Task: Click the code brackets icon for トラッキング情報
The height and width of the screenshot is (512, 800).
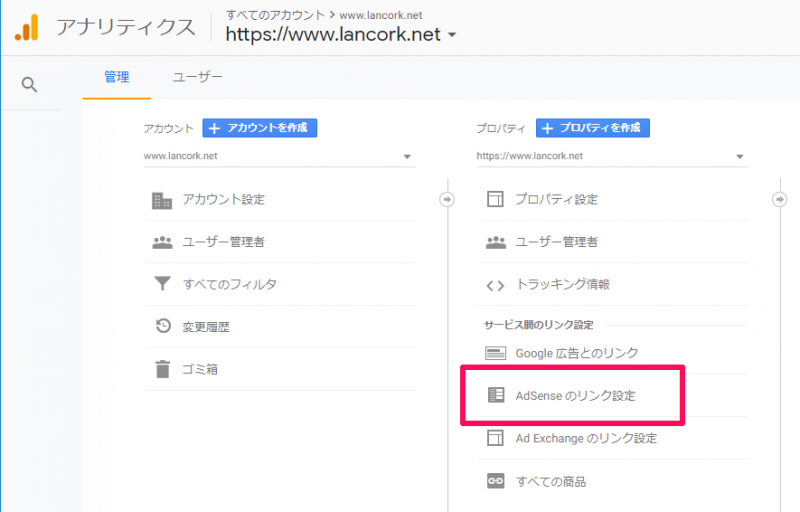Action: point(495,286)
